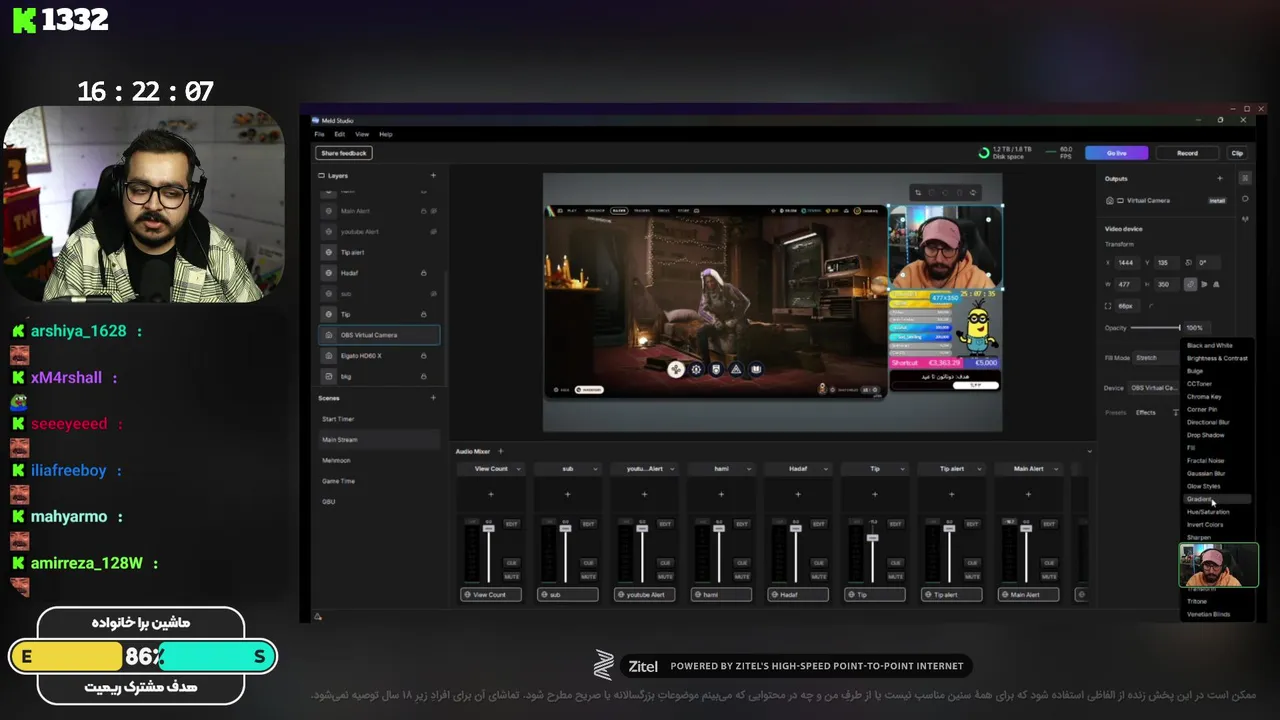The height and width of the screenshot is (720, 1280).
Task: Switch to the Effects tab
Action: [x=1146, y=412]
